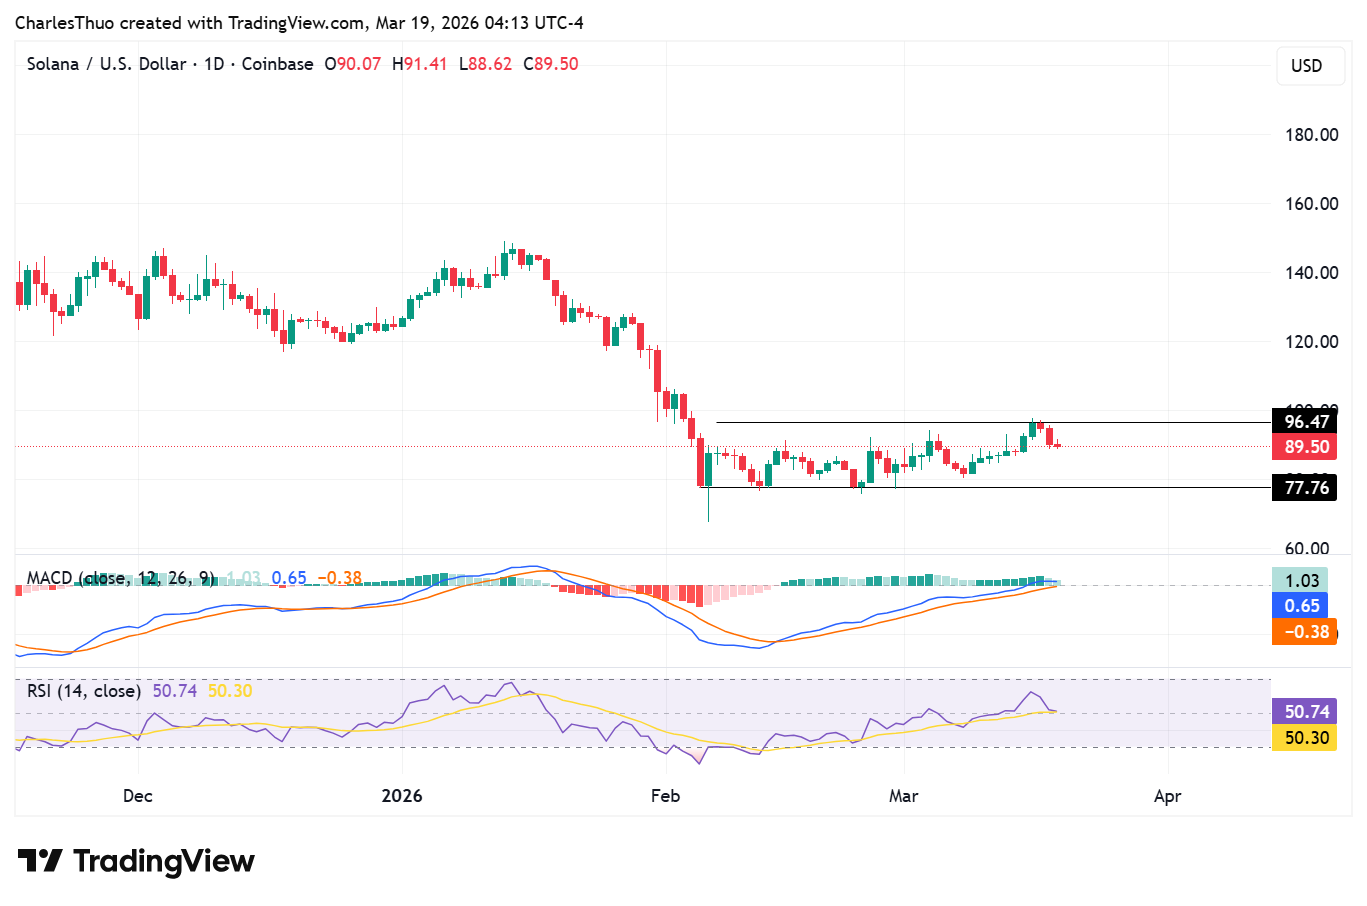Screen dimensions: 1367x906
Task: Click the purple 50.74 RSI value badge
Action: pos(1304,711)
